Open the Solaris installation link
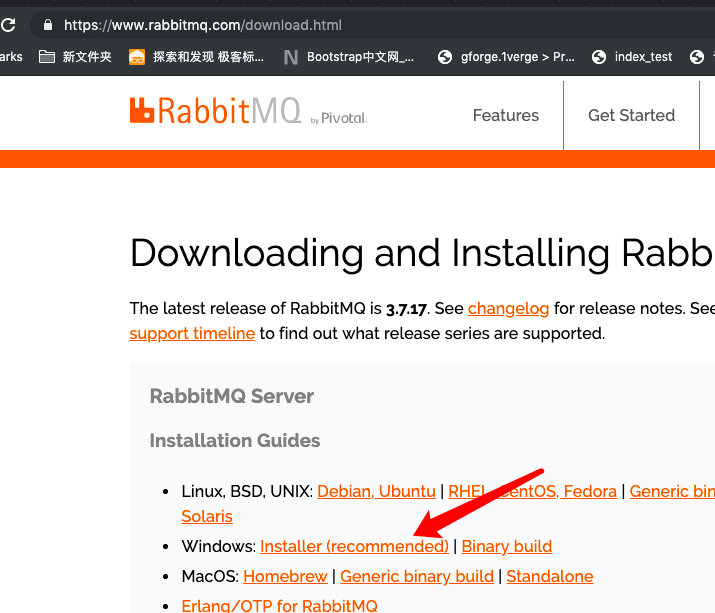This screenshot has width=715, height=613. point(207,516)
